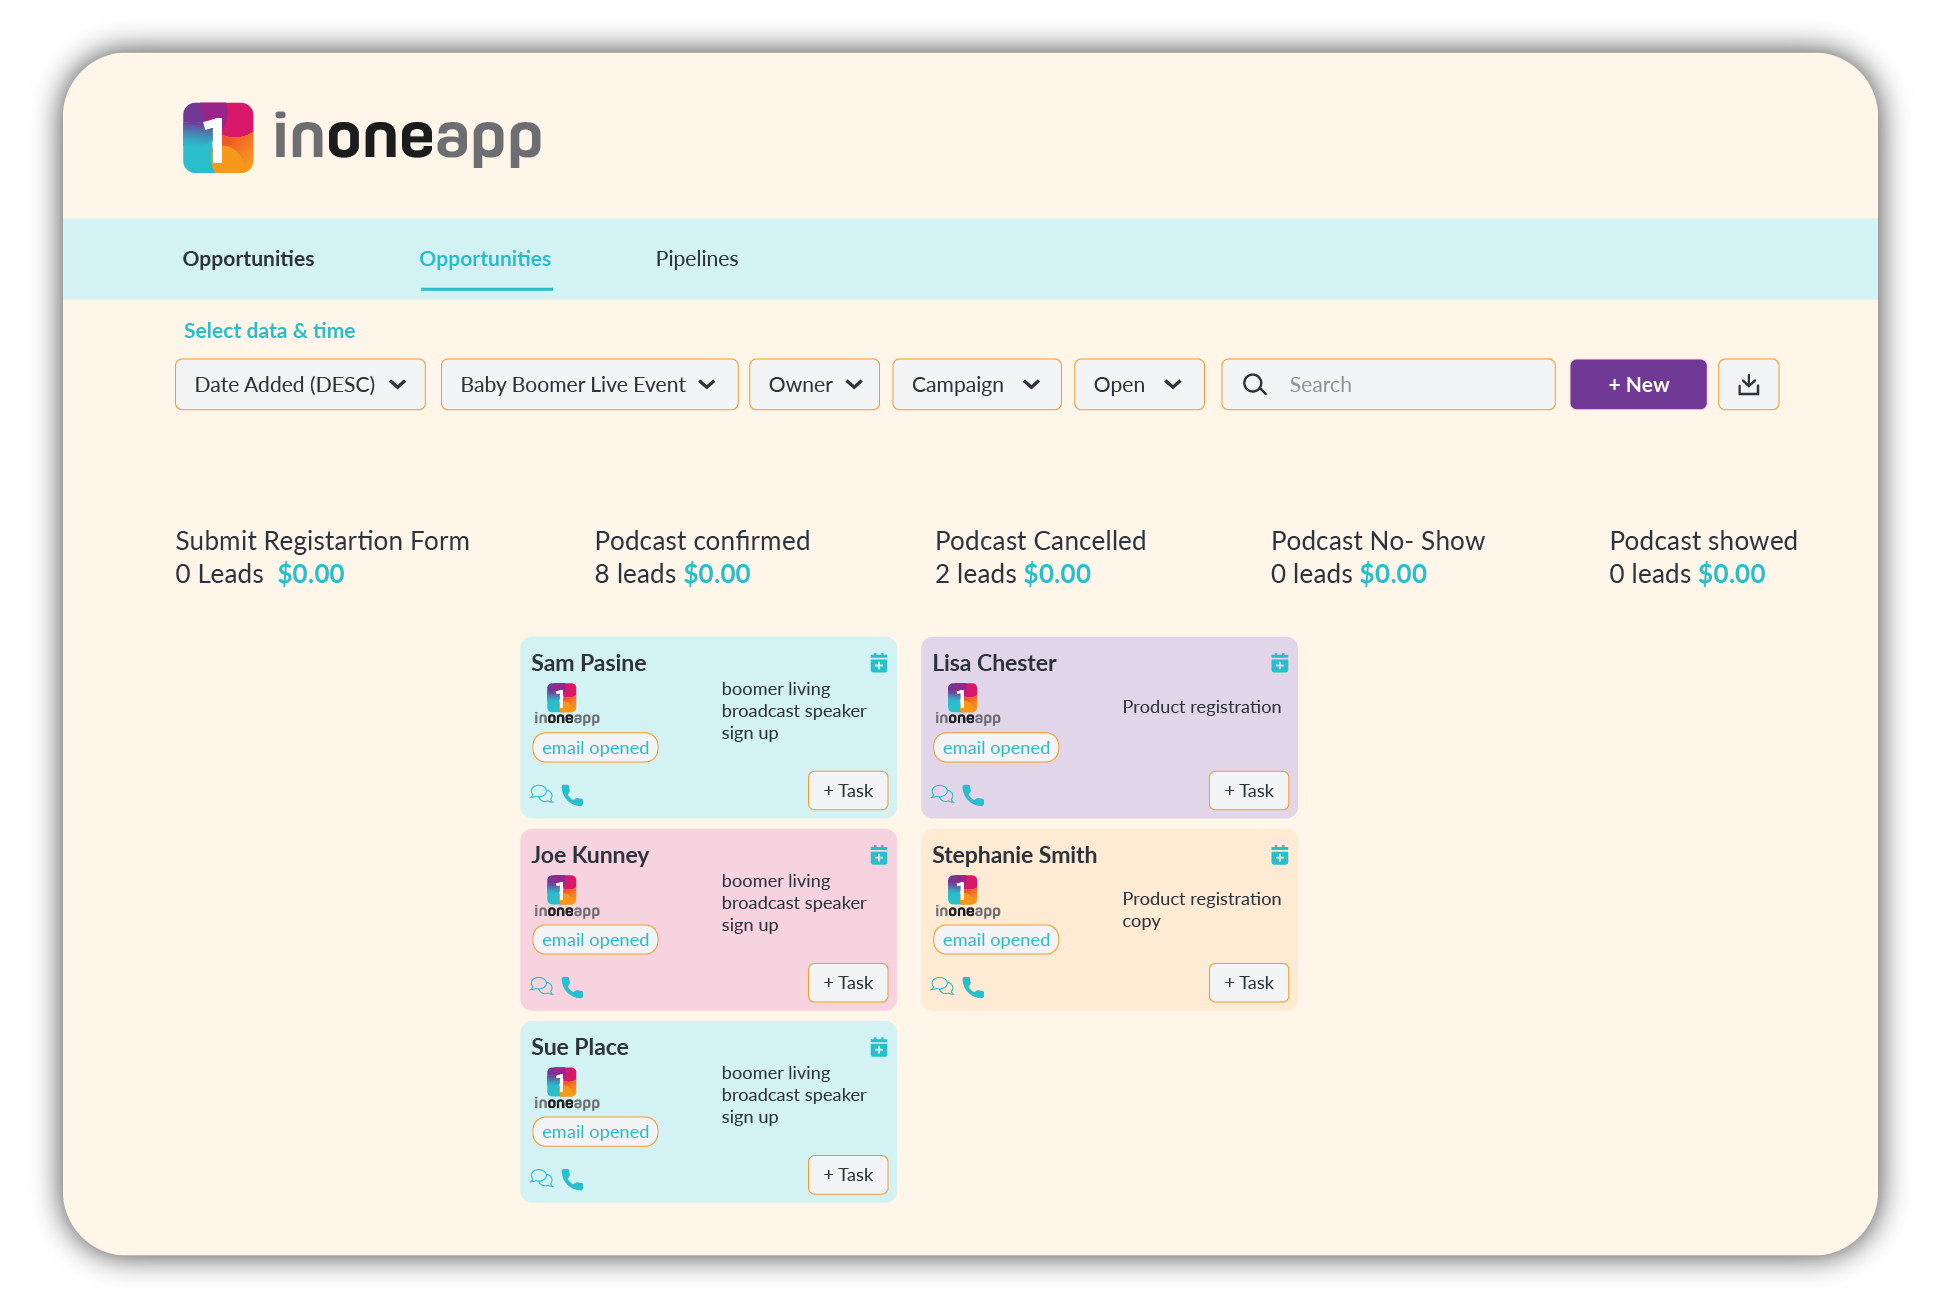The height and width of the screenshot is (1308, 1941).
Task: Call Stephanie Smith via phone icon
Action: tap(973, 987)
